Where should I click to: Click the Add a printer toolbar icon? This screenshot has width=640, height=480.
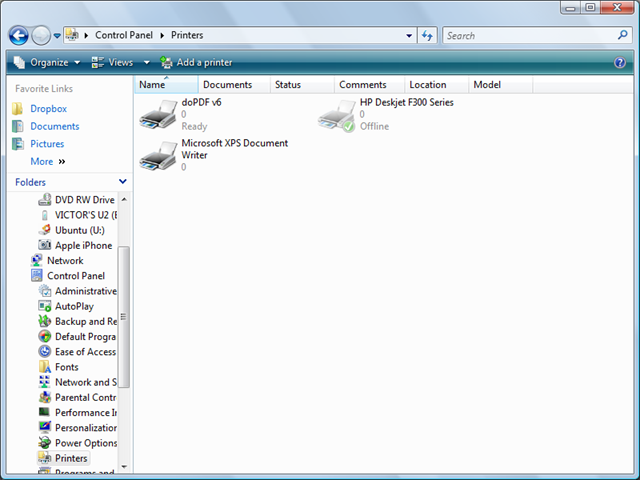[166, 62]
